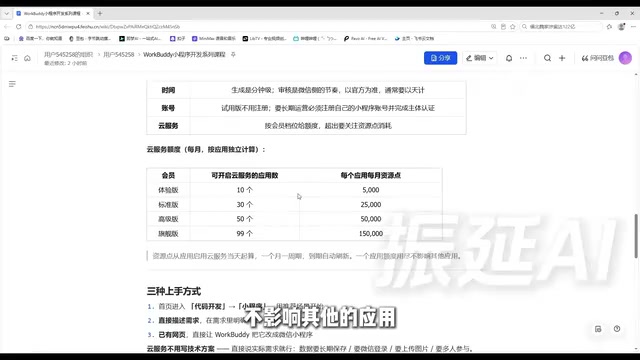Show the document outline icon
This screenshot has width=640, height=360.
point(12,84)
